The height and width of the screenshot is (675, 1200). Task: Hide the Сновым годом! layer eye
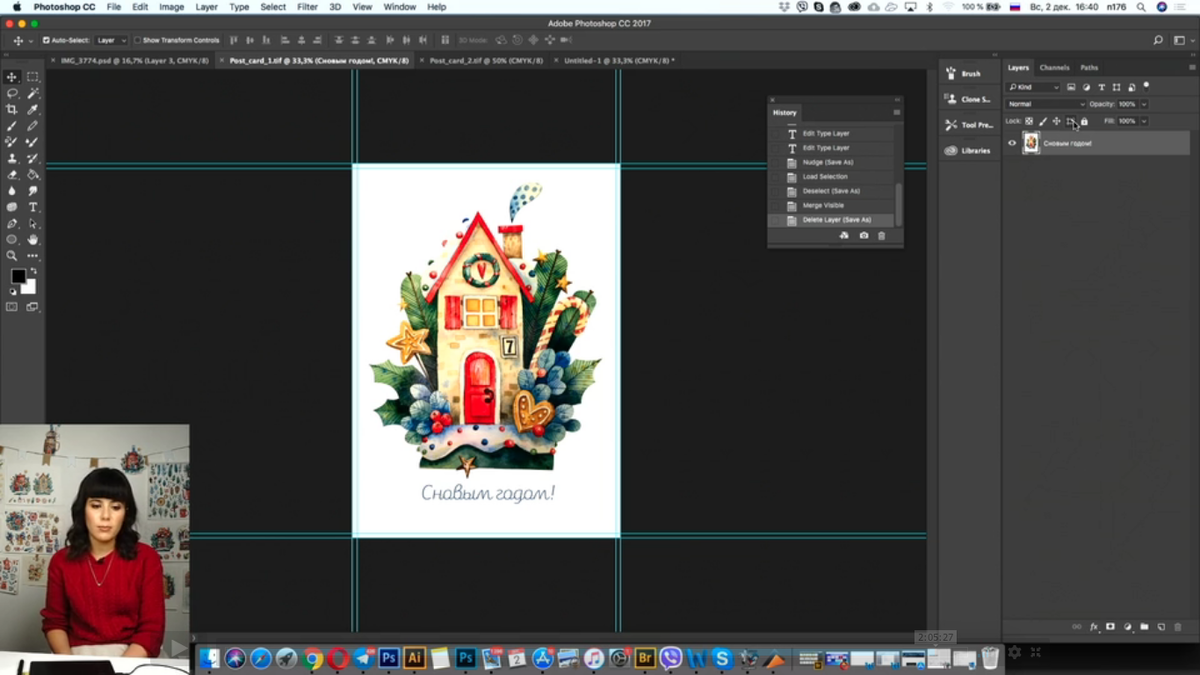coord(1012,143)
